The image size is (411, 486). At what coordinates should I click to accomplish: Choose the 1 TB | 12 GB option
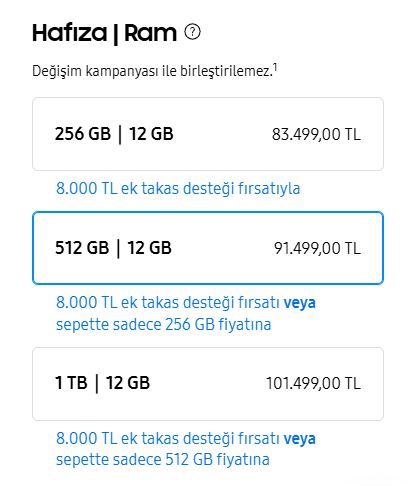(208, 384)
